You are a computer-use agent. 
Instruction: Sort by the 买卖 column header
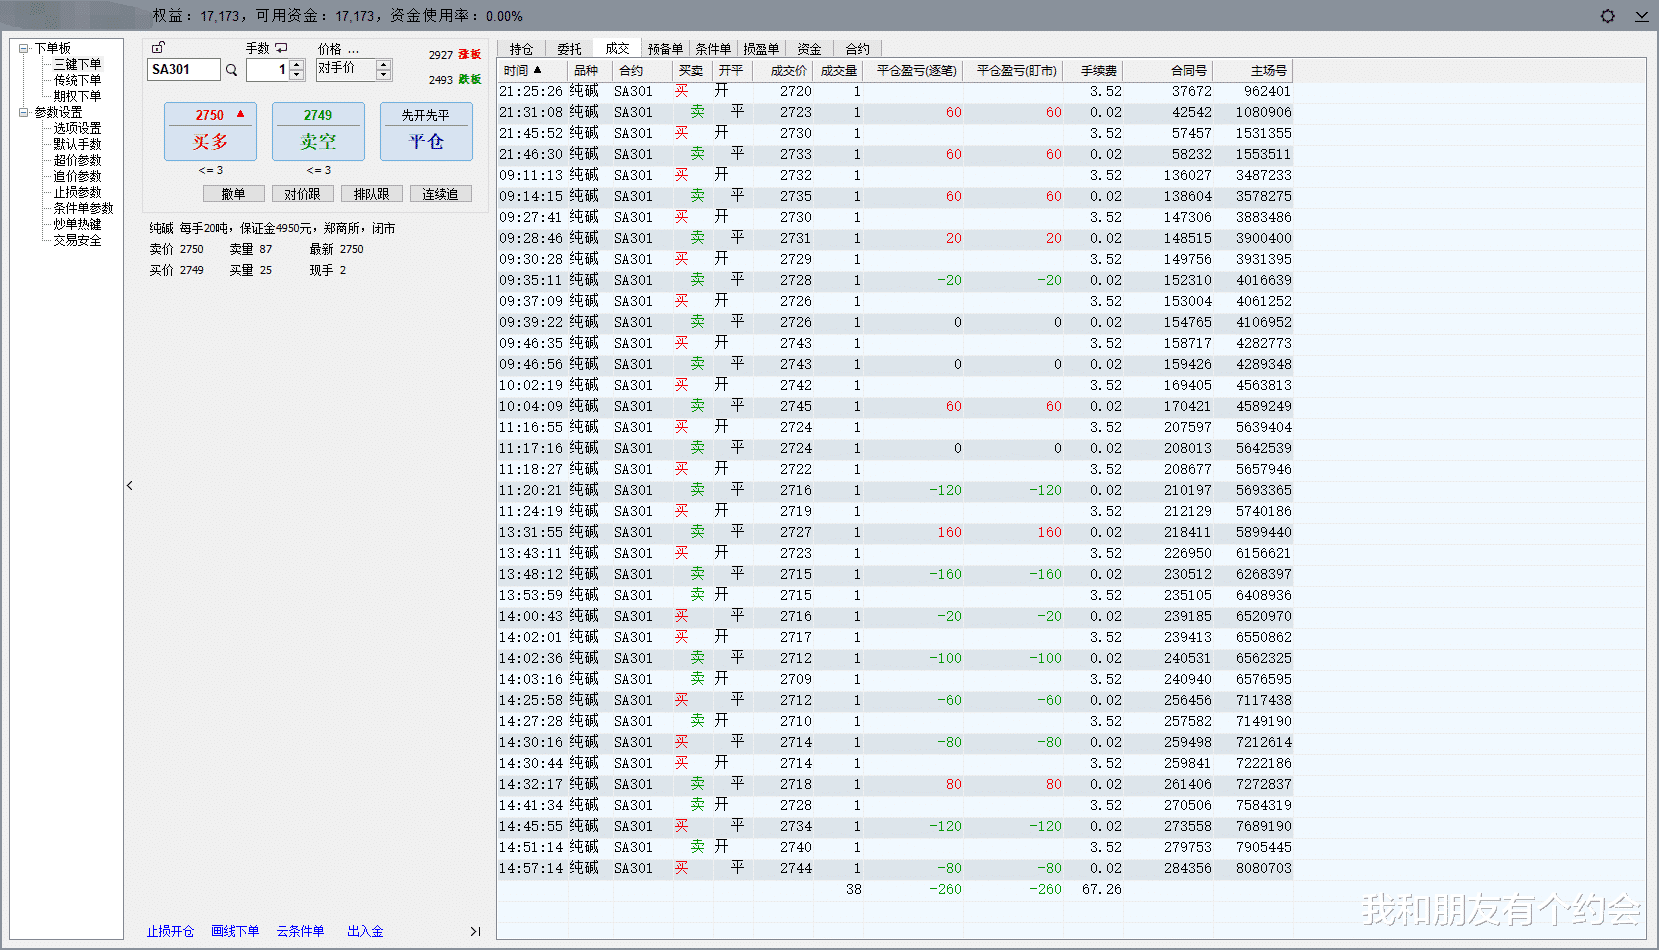(x=692, y=70)
